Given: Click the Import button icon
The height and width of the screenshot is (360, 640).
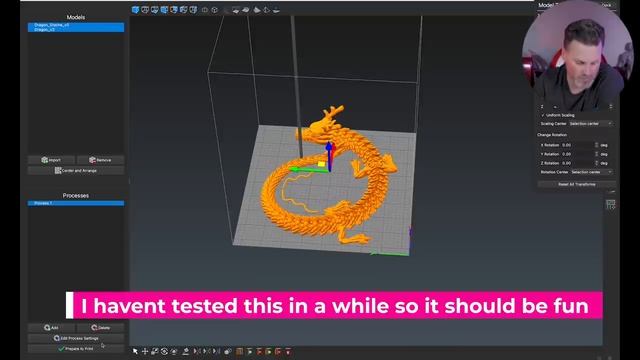Looking at the screenshot, I should click(44, 160).
